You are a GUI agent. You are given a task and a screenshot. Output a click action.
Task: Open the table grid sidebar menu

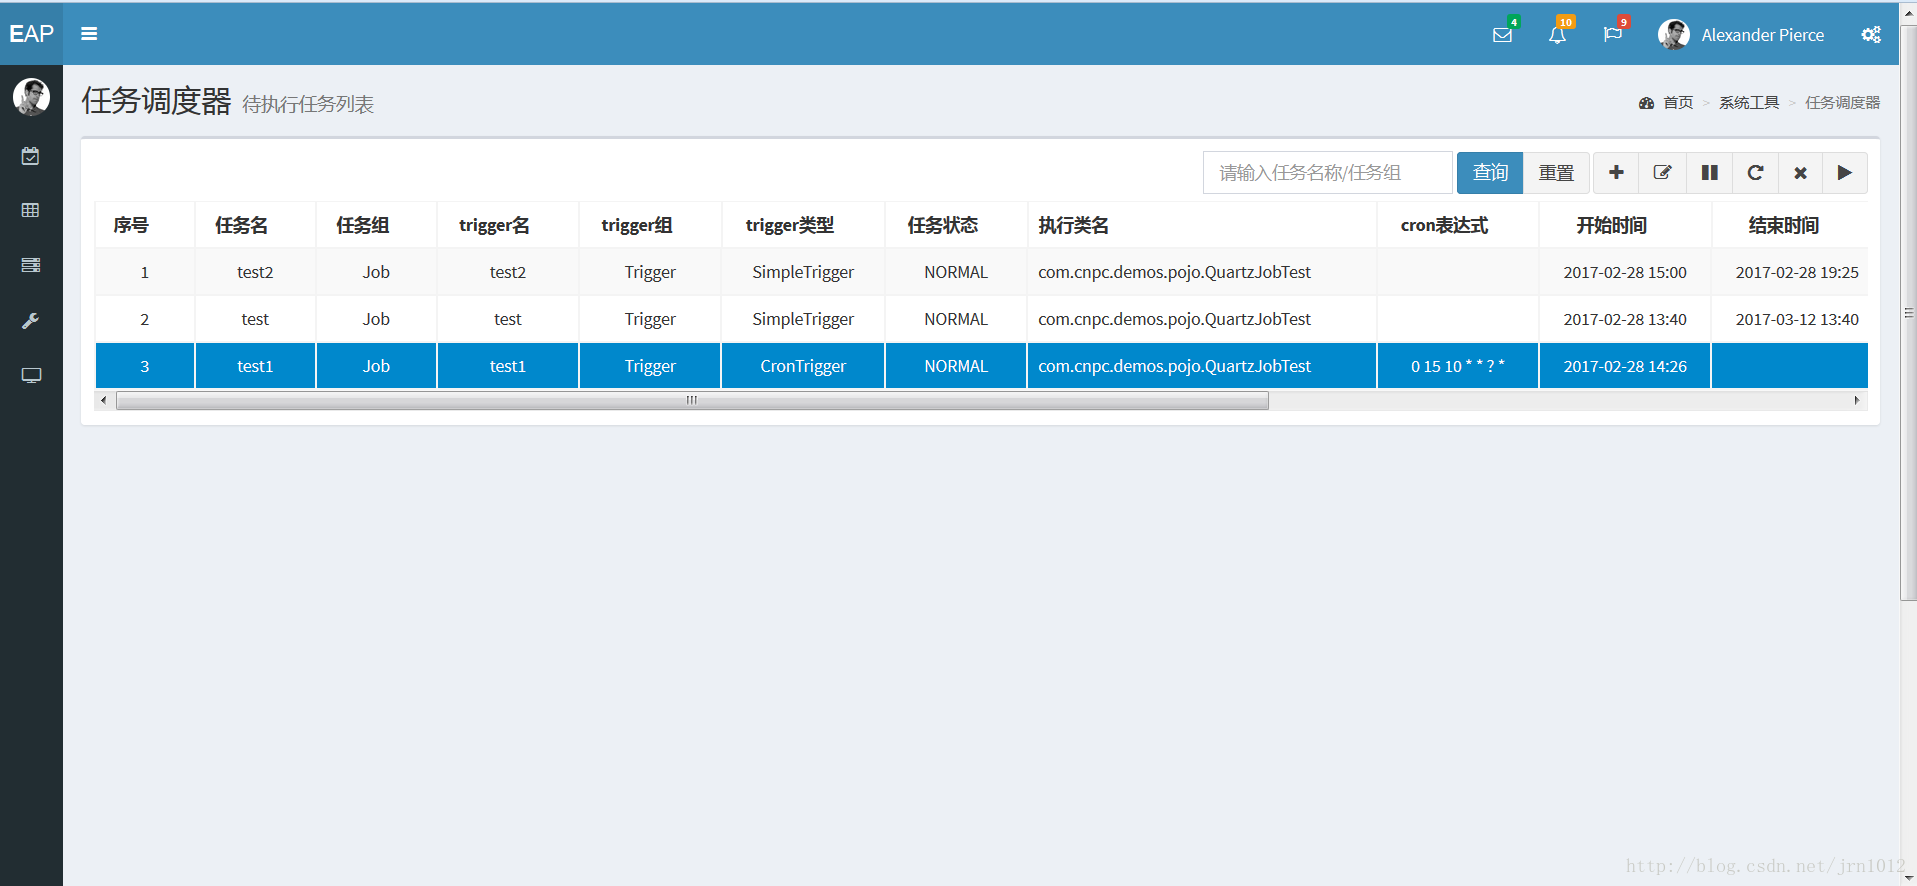tap(31, 210)
